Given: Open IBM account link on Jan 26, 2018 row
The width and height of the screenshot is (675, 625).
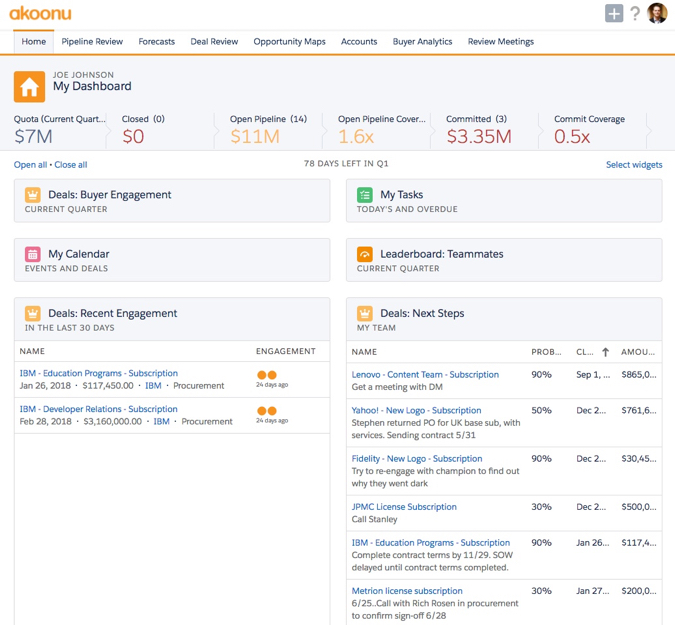Looking at the screenshot, I should pos(153,386).
